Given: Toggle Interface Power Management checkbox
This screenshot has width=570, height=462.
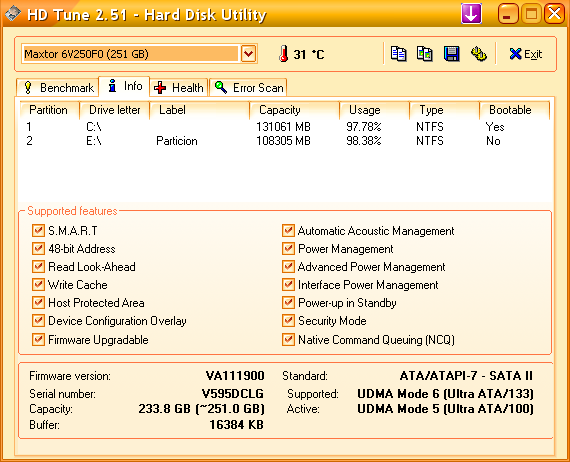Looking at the screenshot, I should [288, 285].
